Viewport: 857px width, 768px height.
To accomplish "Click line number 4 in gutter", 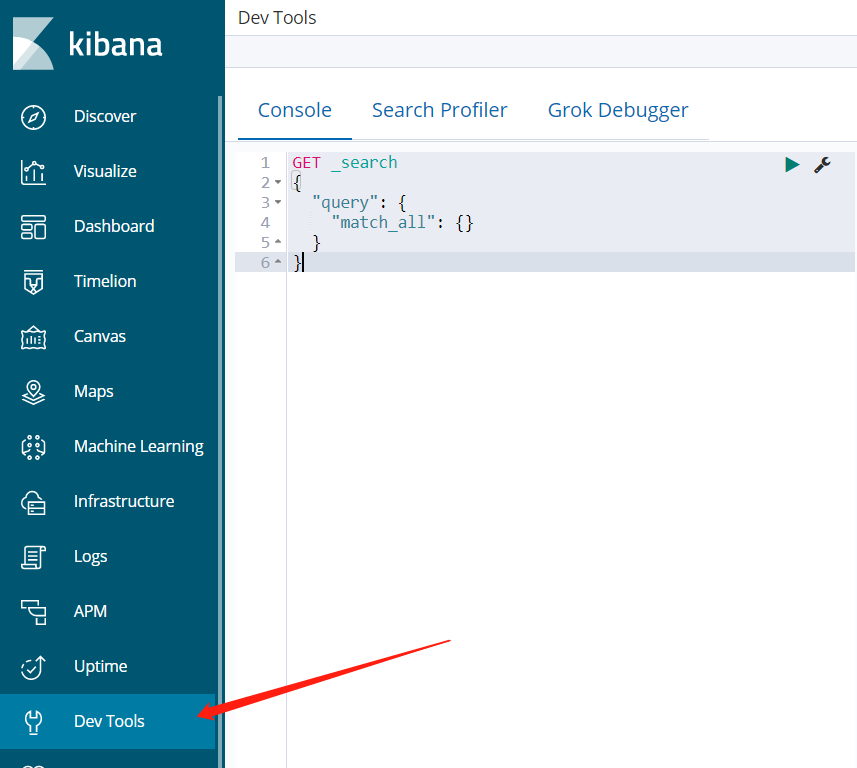I will click(x=265, y=222).
